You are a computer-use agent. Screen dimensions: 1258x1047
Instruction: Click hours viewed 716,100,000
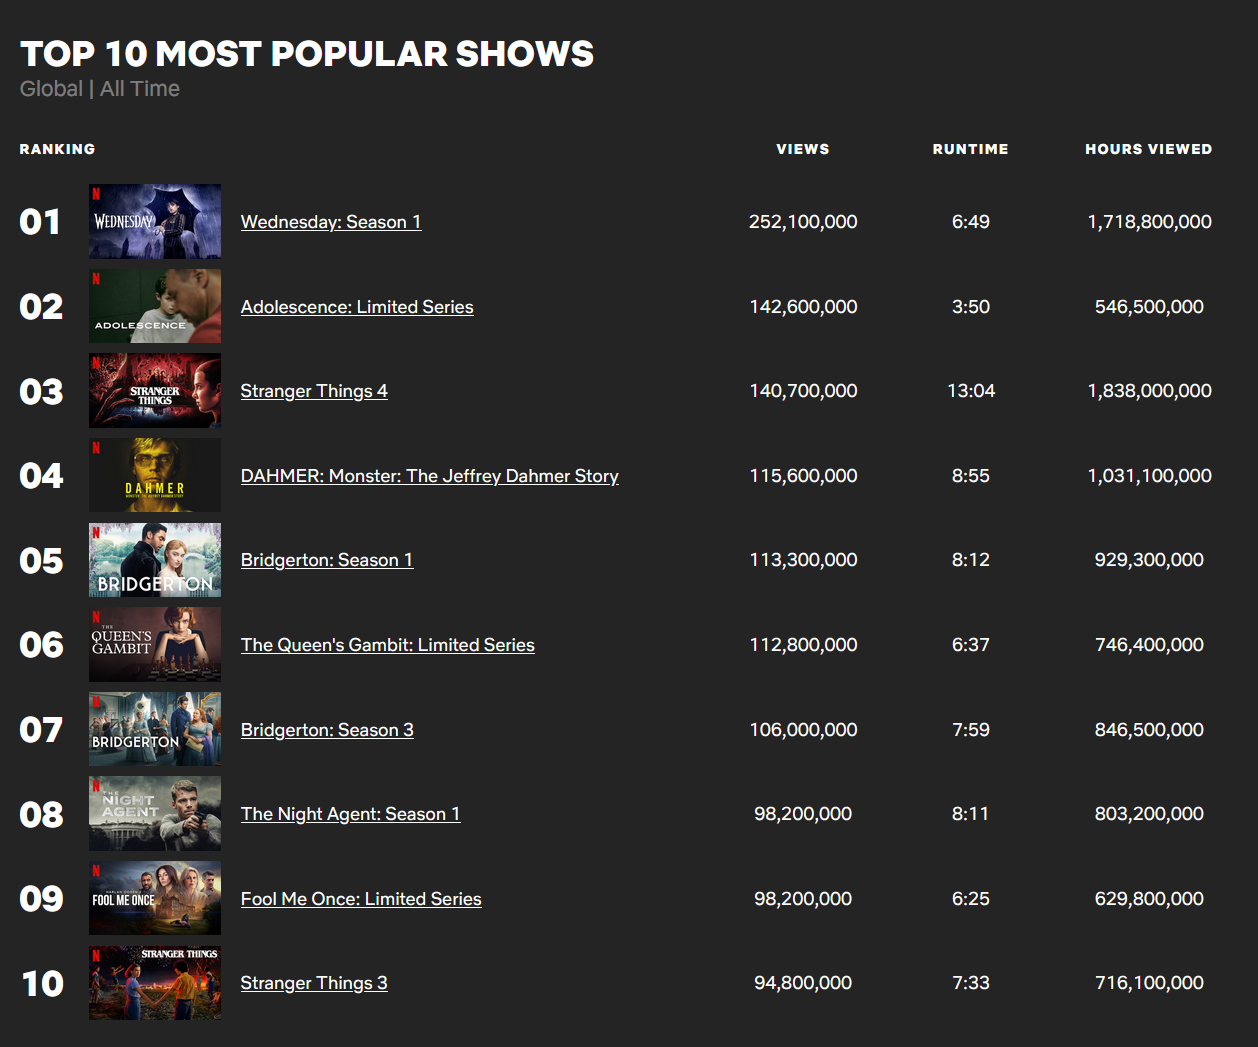(x=1149, y=983)
